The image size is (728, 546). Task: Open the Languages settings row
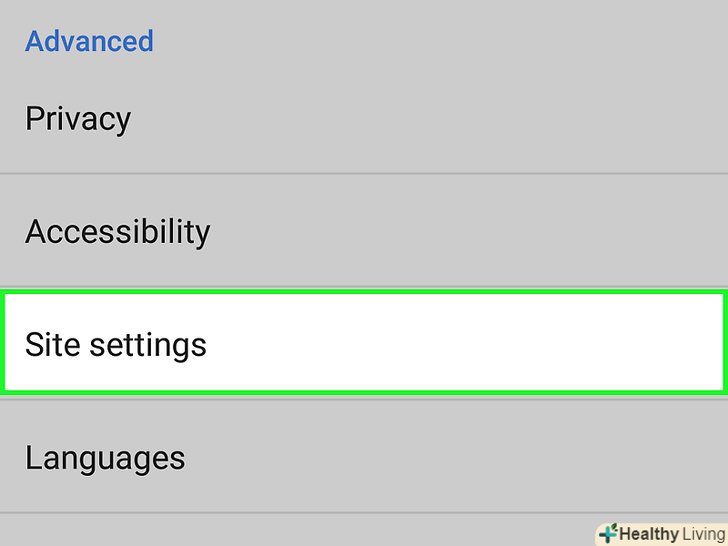point(105,458)
